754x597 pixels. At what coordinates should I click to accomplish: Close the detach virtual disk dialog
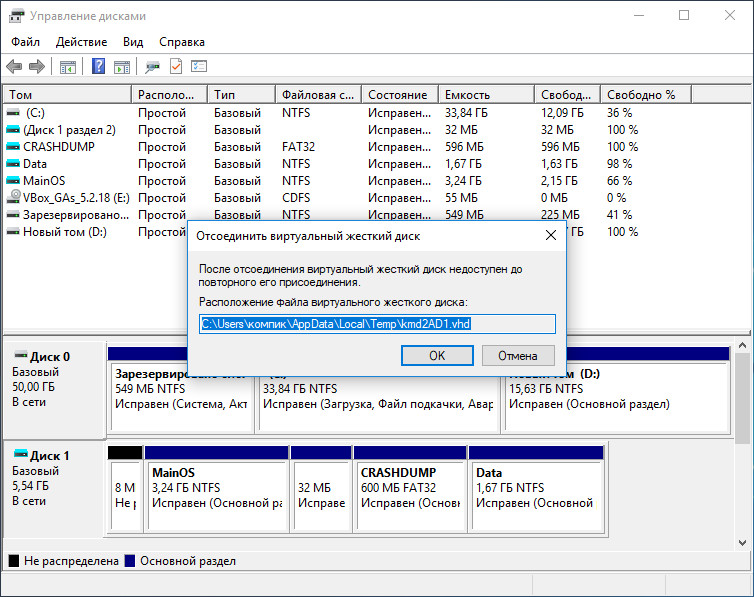point(550,236)
